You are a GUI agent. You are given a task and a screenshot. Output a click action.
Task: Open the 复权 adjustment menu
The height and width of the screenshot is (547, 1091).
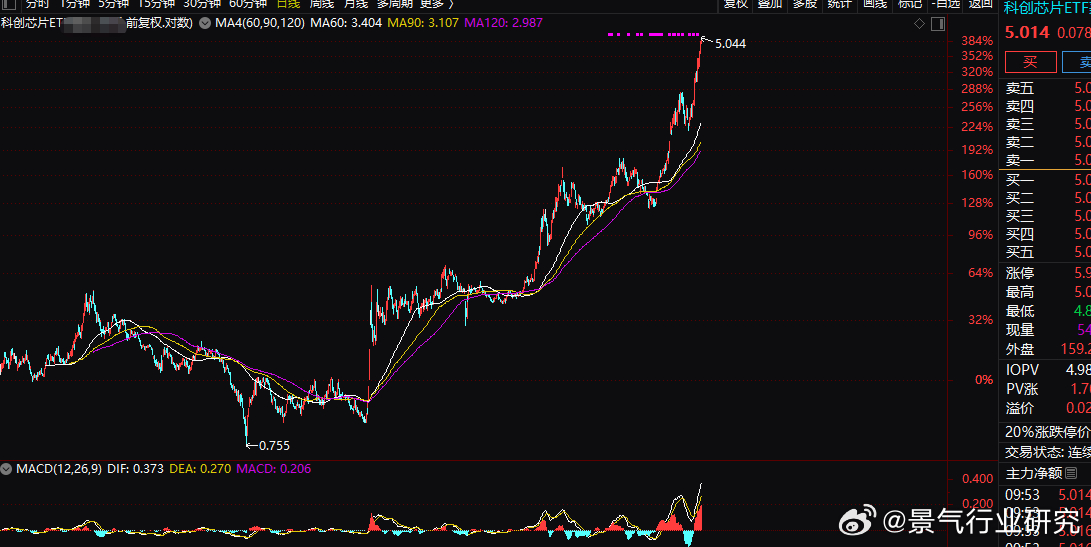(735, 3)
